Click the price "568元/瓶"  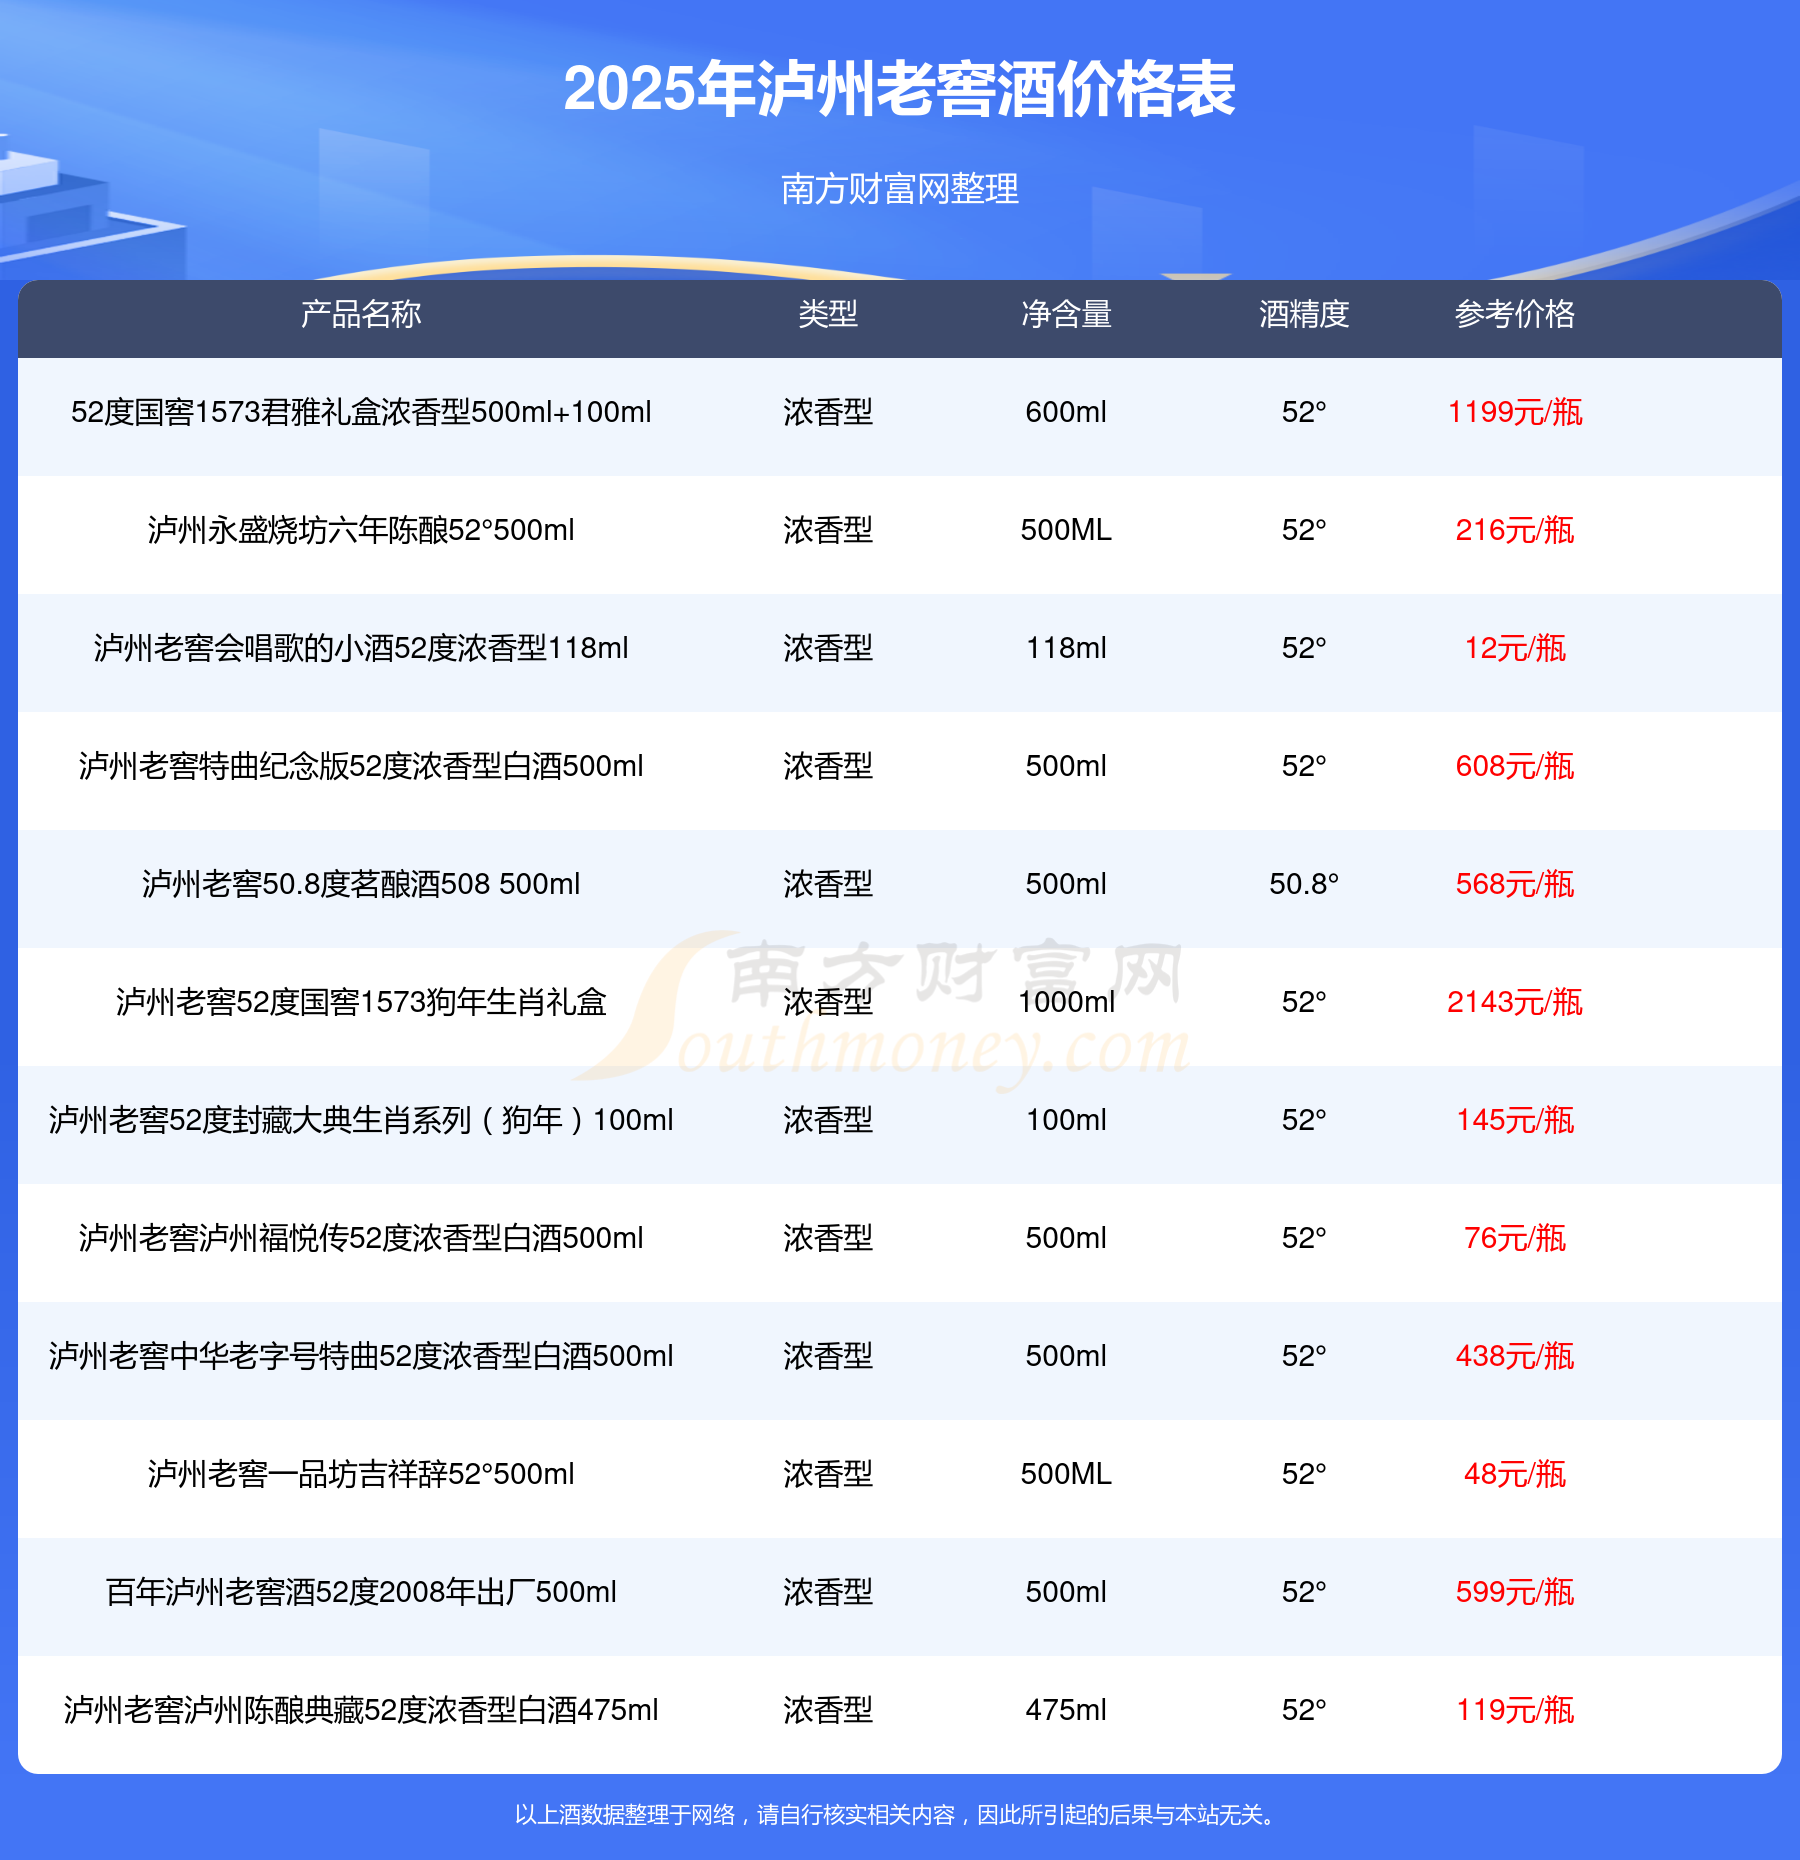(1515, 884)
